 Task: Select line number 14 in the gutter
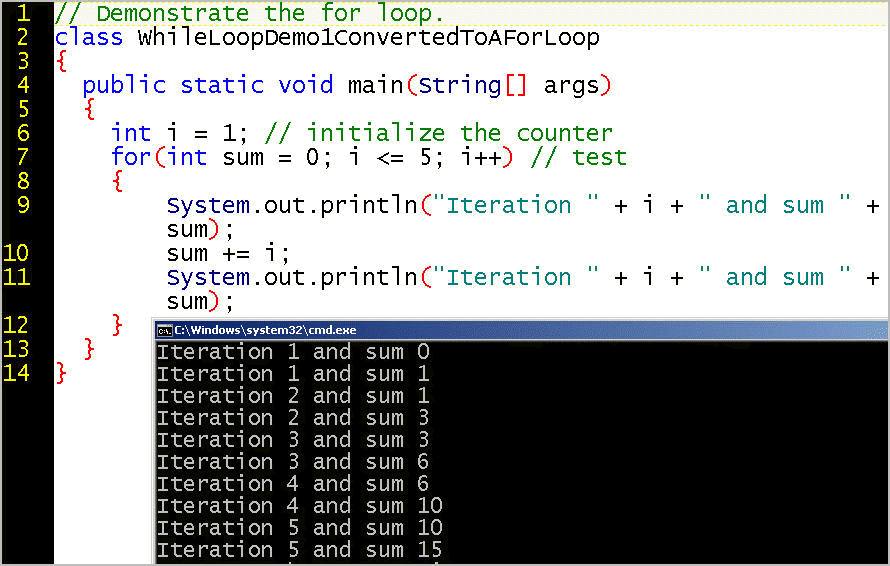coord(16,372)
